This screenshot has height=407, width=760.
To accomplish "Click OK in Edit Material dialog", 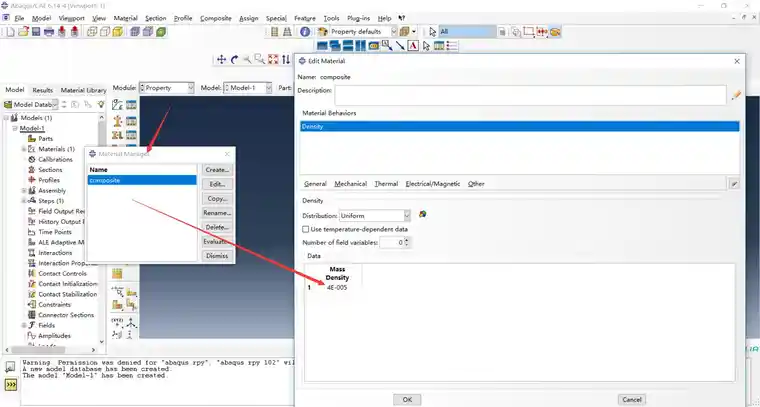I will tap(407, 400).
